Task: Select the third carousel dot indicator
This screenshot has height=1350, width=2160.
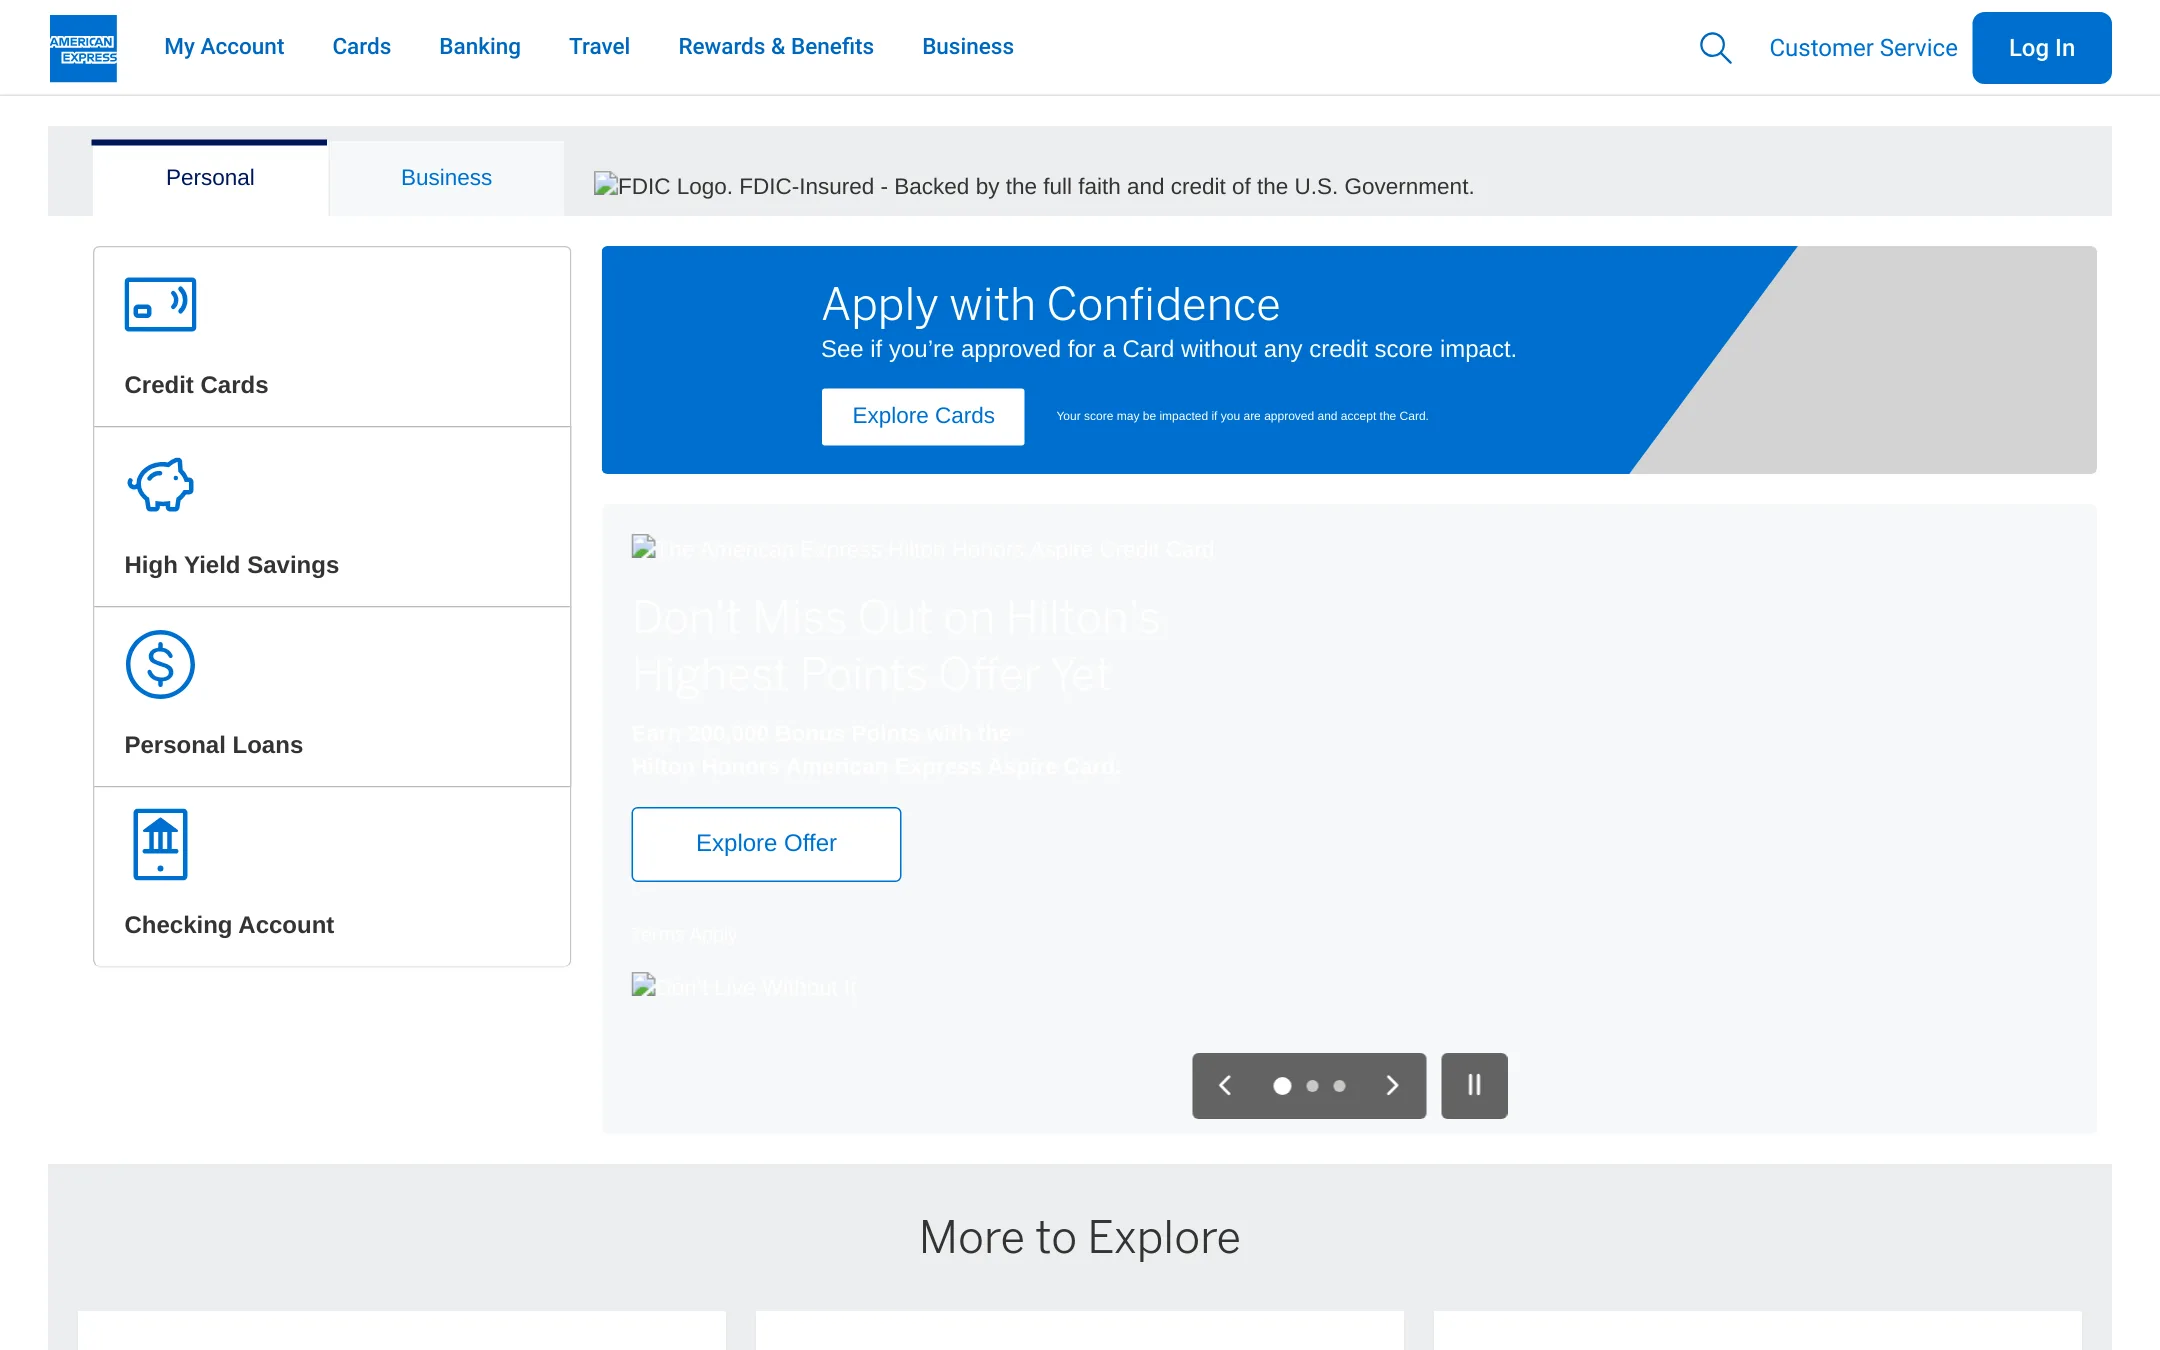Action: tap(1340, 1086)
